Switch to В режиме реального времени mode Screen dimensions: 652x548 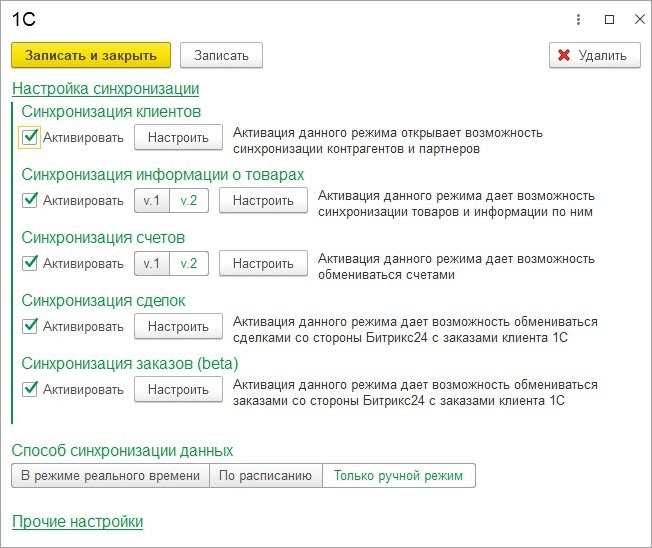tap(110, 475)
